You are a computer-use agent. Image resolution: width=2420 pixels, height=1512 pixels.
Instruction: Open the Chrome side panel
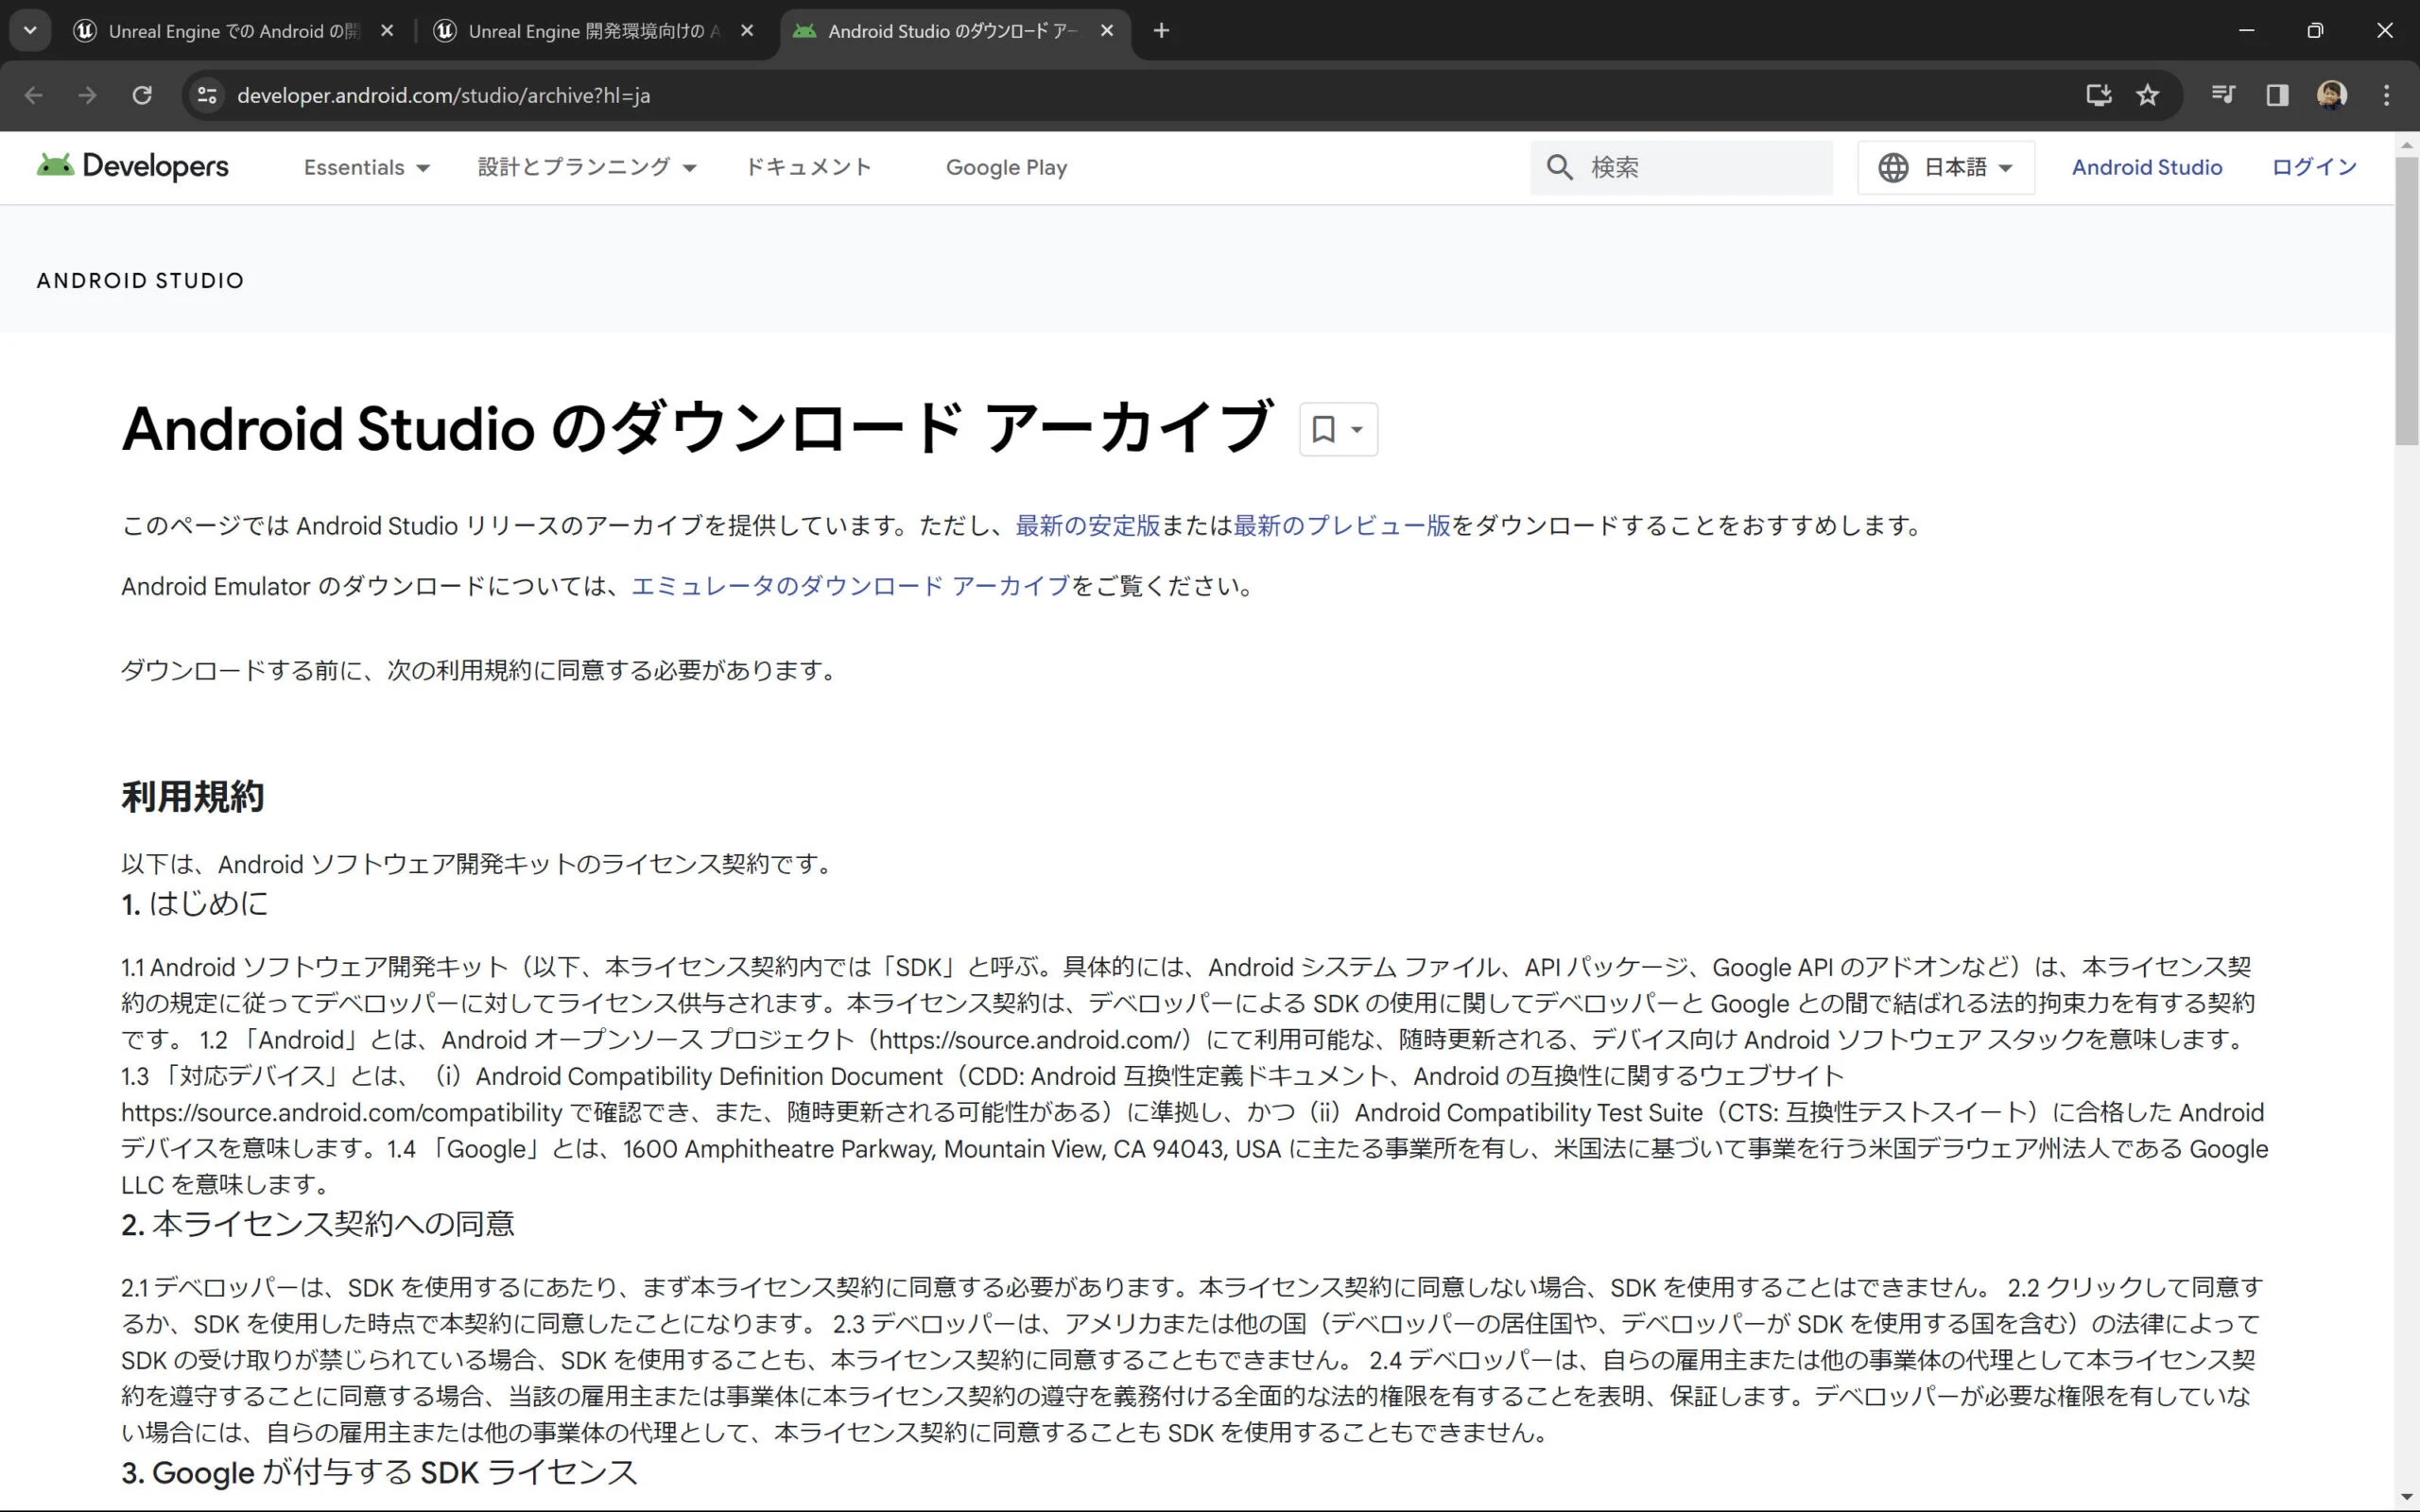click(x=2277, y=95)
